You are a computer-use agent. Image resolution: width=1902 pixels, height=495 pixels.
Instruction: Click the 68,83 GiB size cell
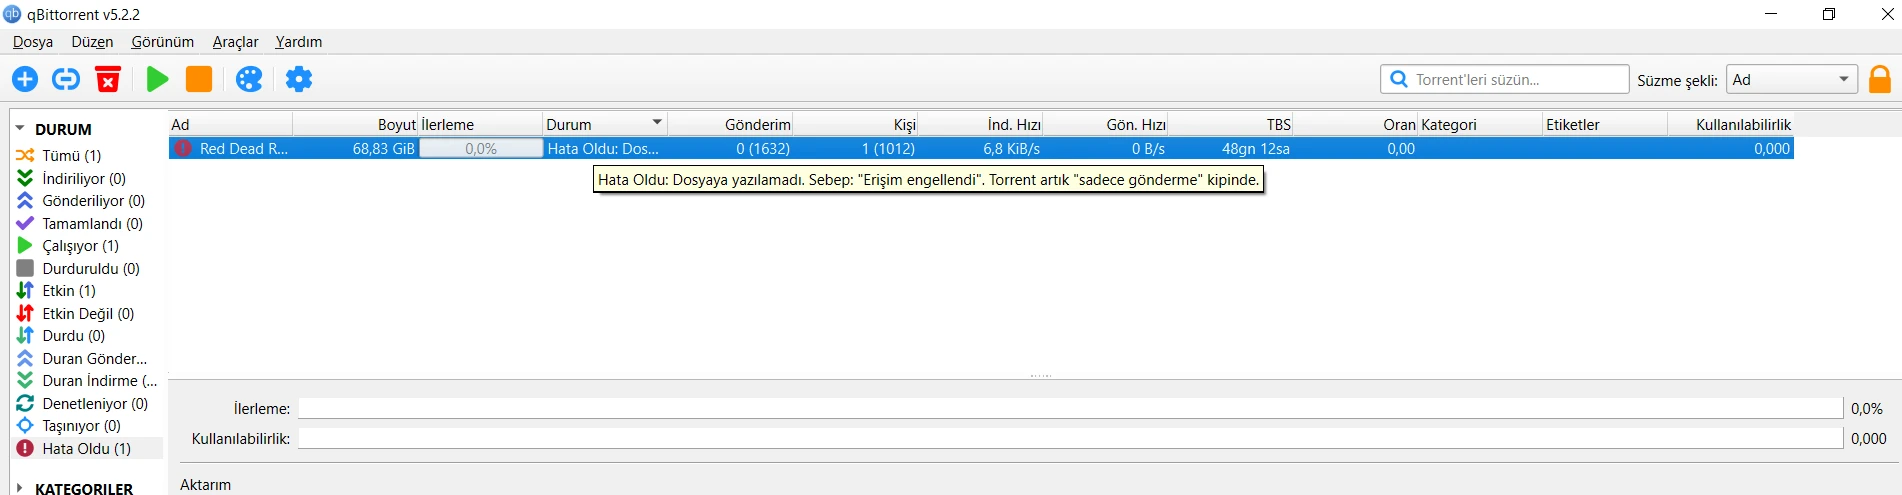point(383,148)
